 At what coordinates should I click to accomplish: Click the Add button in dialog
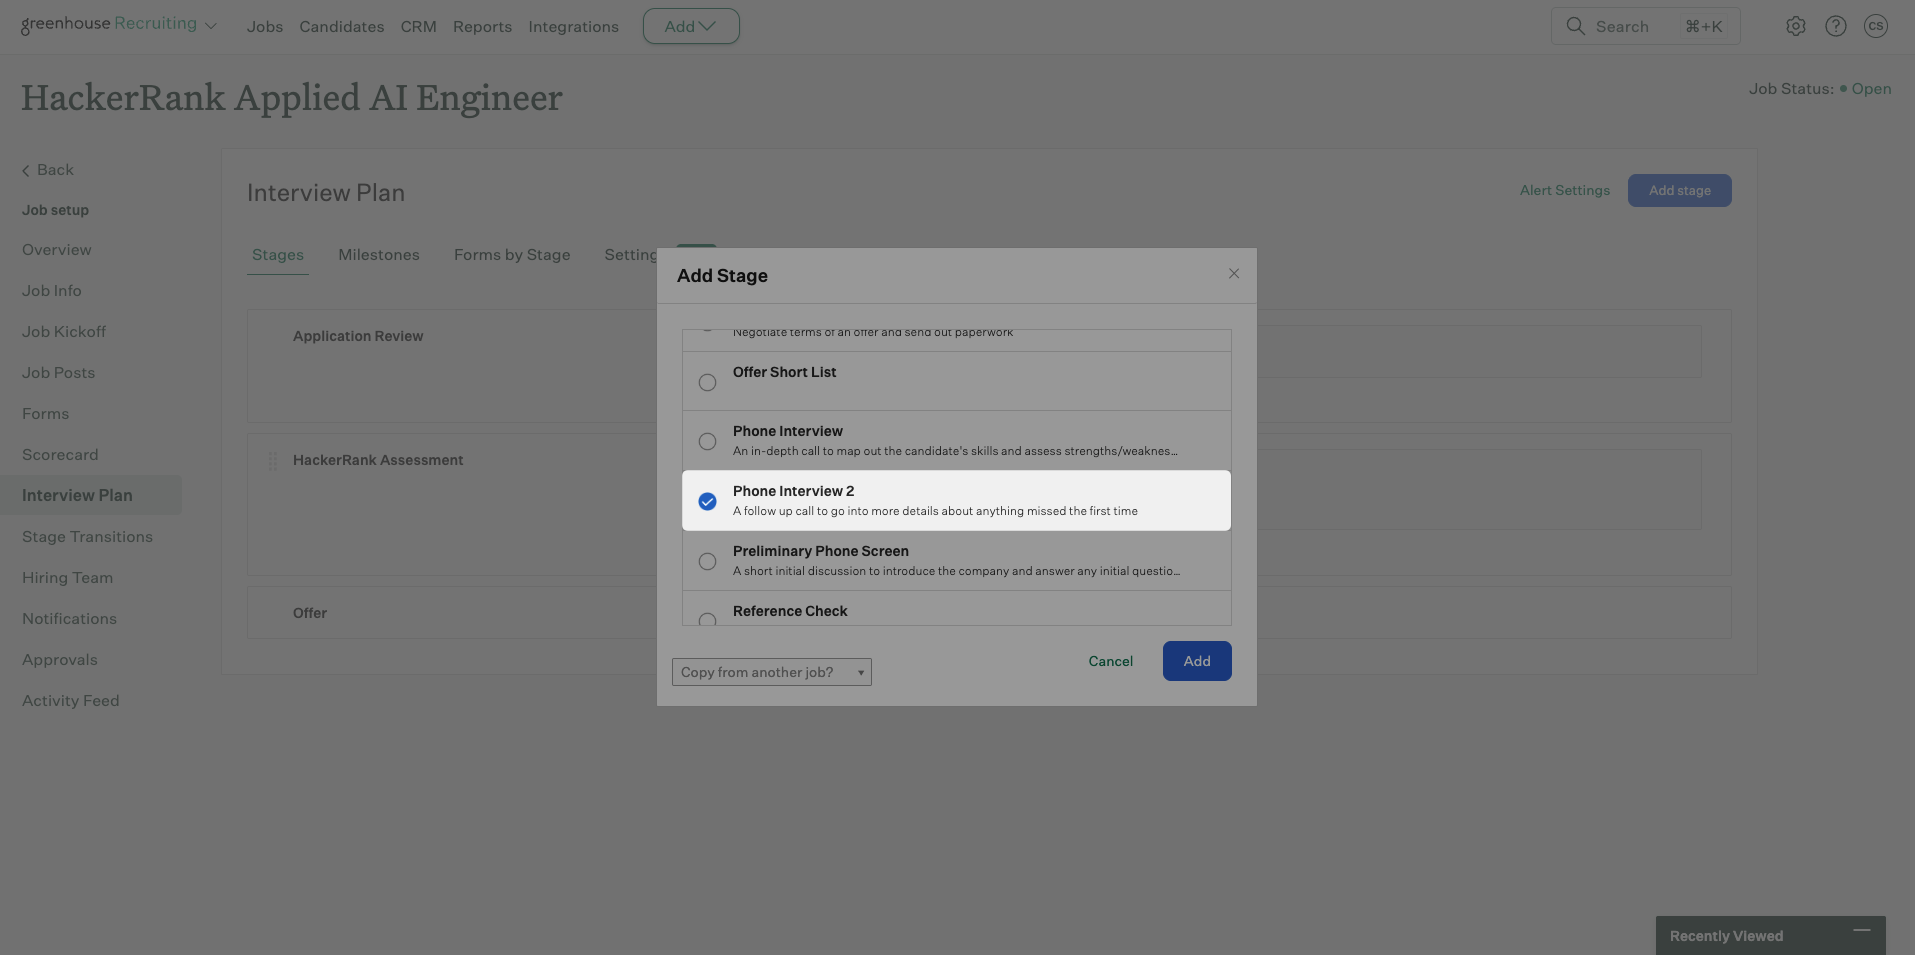[x=1197, y=661]
